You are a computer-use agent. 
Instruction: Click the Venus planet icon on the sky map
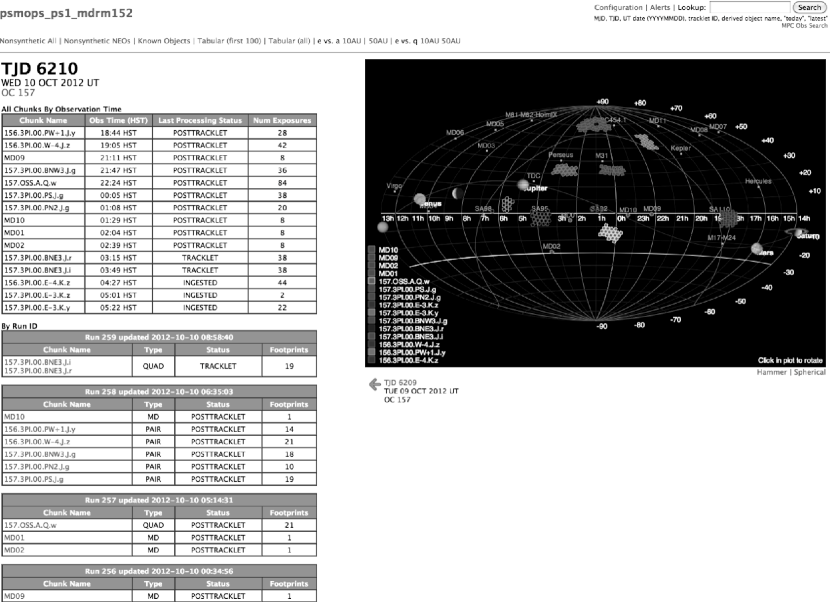420,199
